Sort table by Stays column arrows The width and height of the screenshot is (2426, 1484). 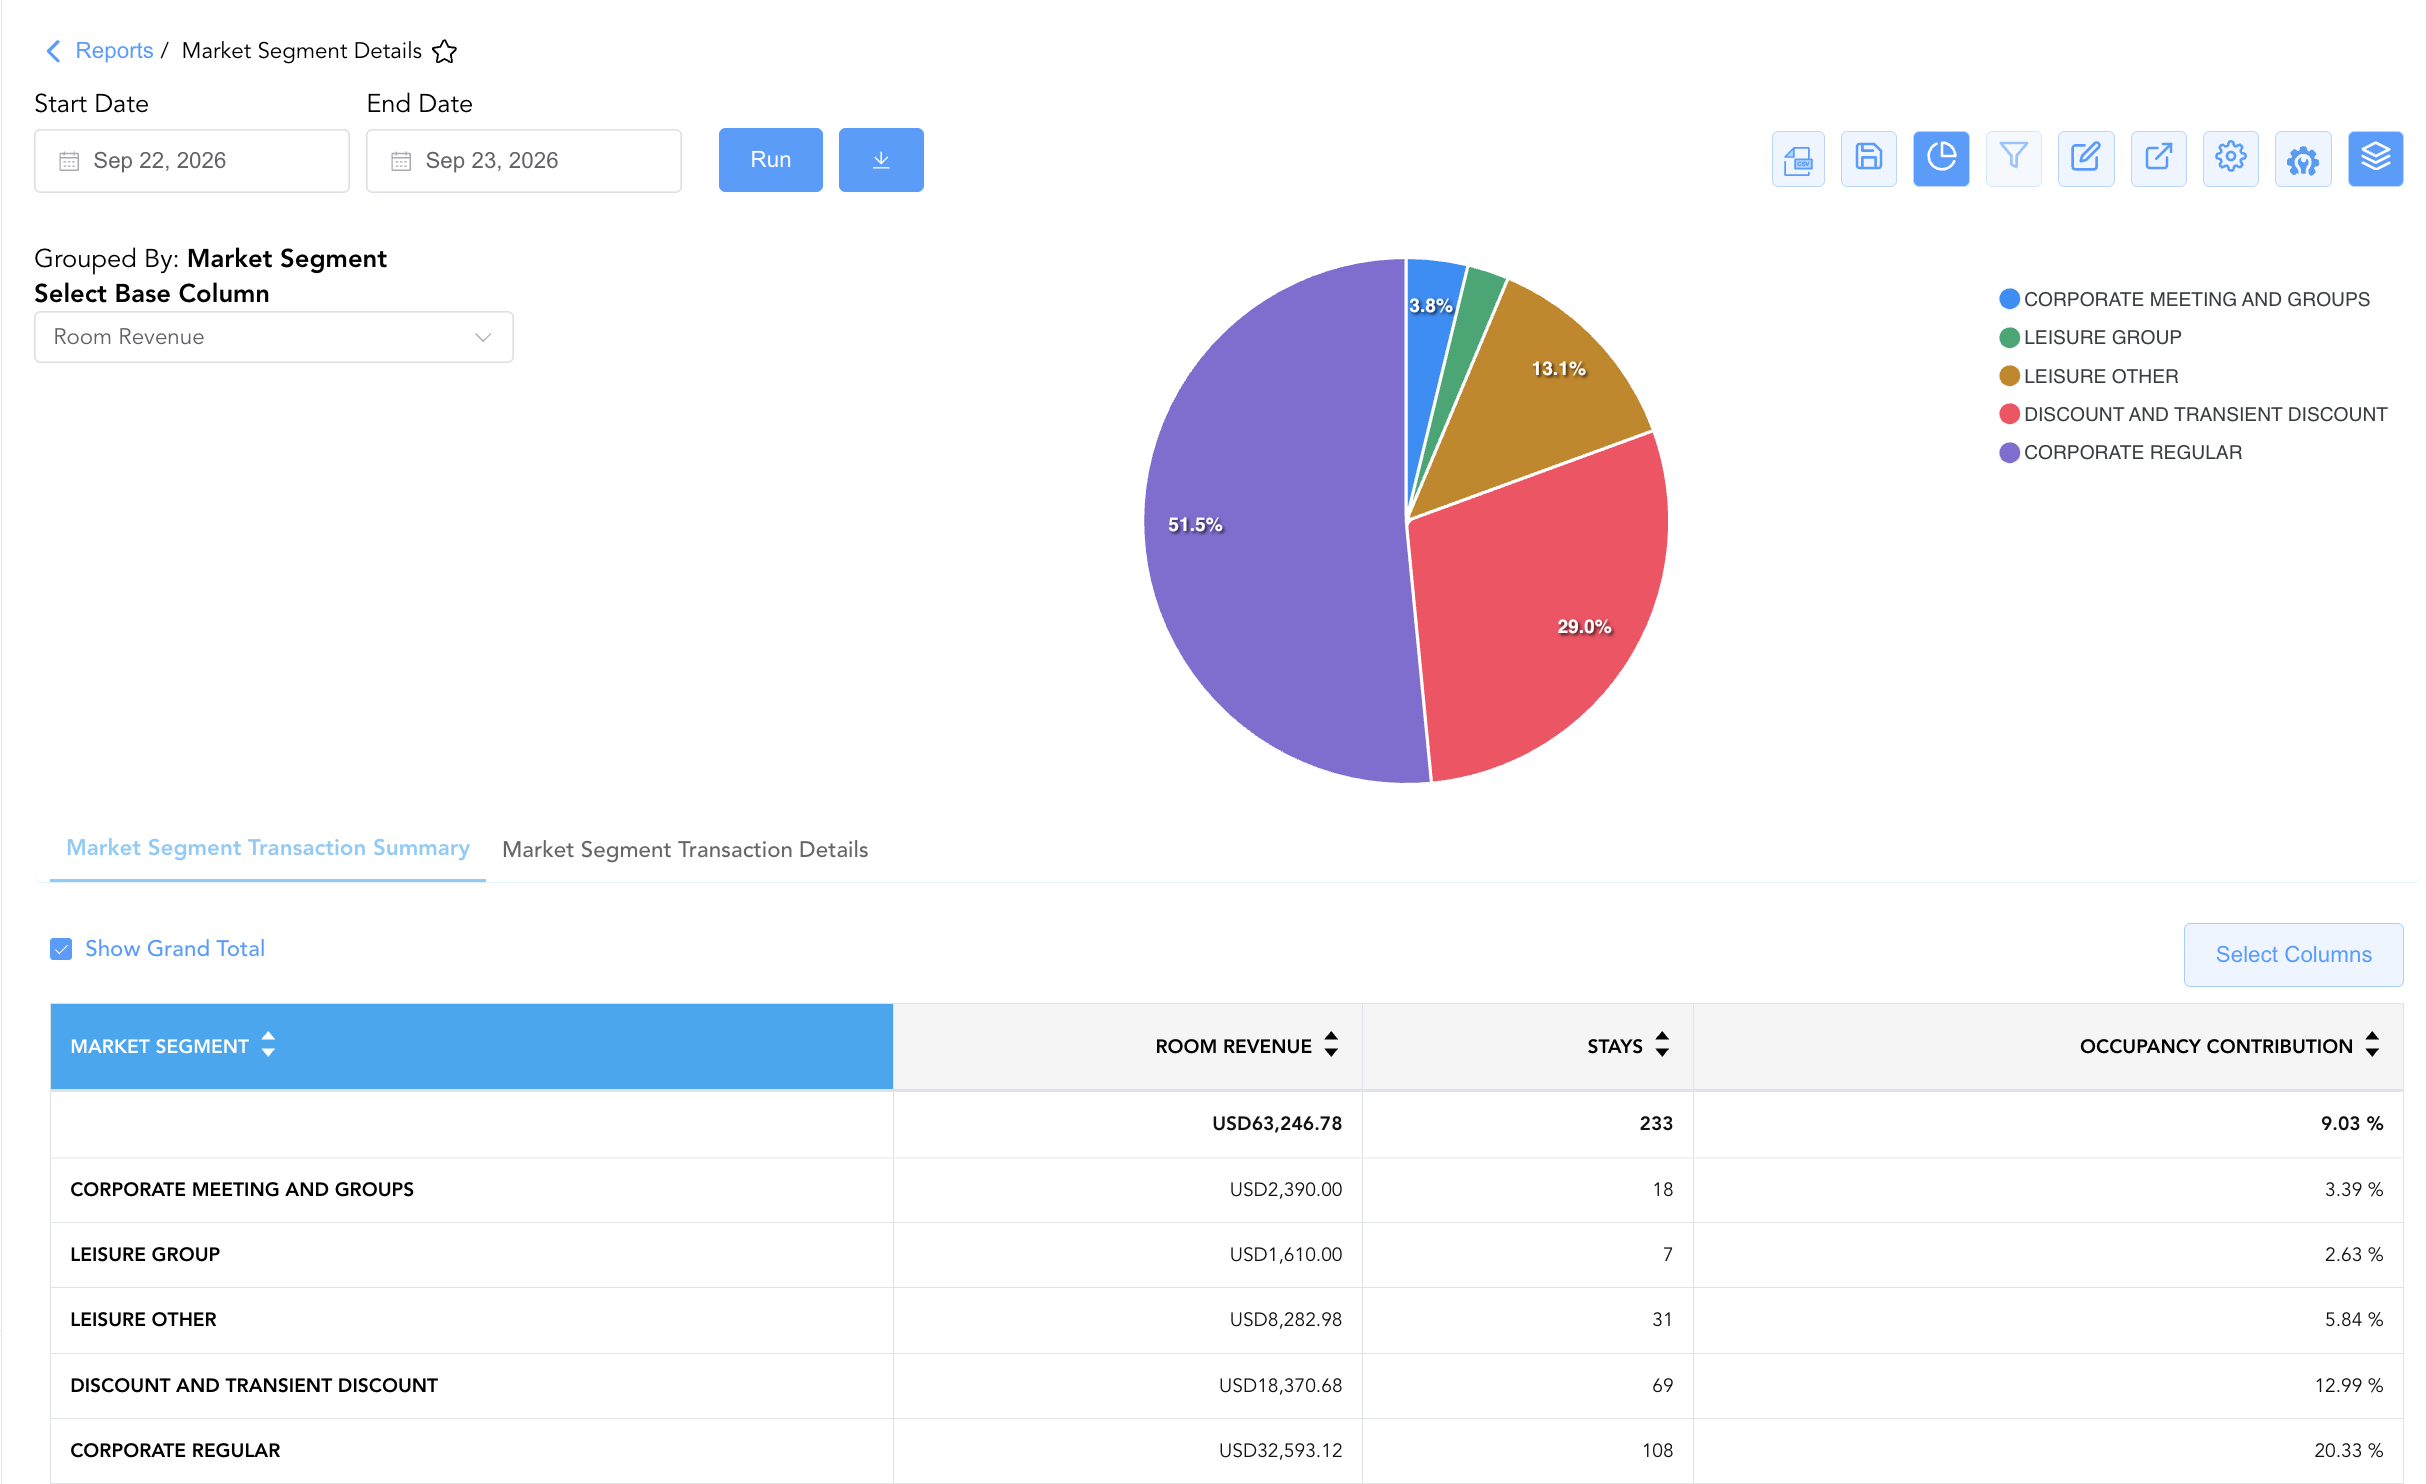point(1662,1045)
